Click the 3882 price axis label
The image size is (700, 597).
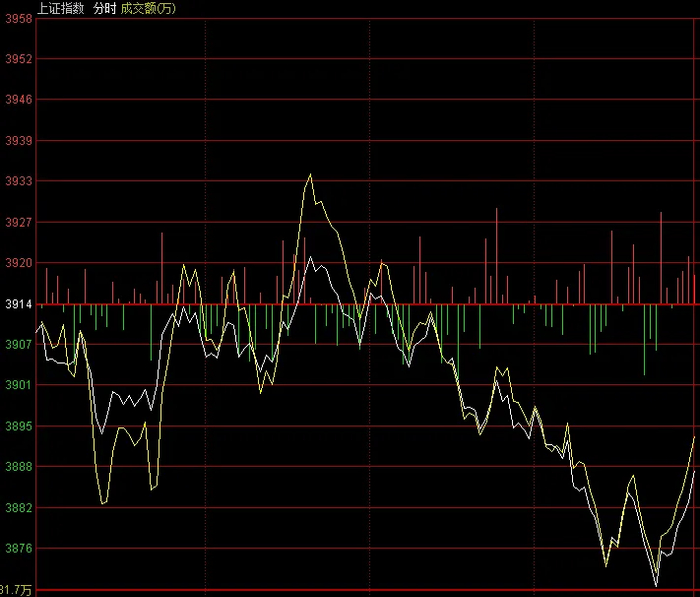pos(19,508)
